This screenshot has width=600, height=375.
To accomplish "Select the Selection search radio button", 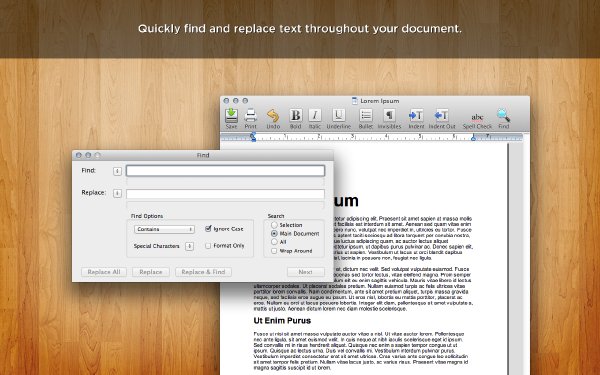I will [x=274, y=225].
